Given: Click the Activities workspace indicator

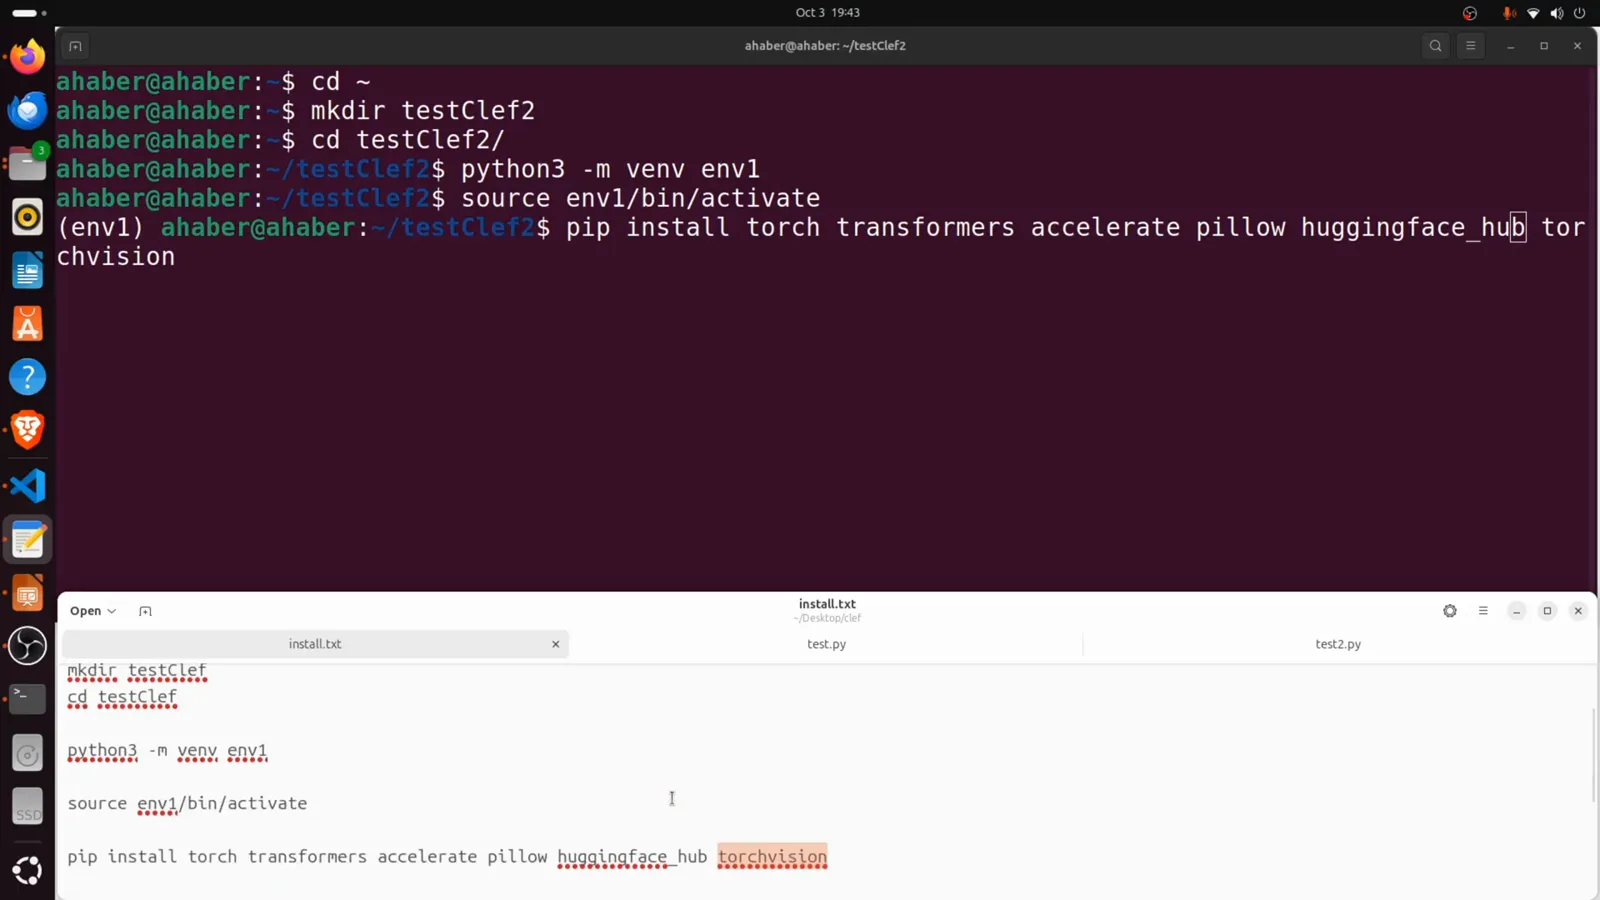Looking at the screenshot, I should point(29,13).
